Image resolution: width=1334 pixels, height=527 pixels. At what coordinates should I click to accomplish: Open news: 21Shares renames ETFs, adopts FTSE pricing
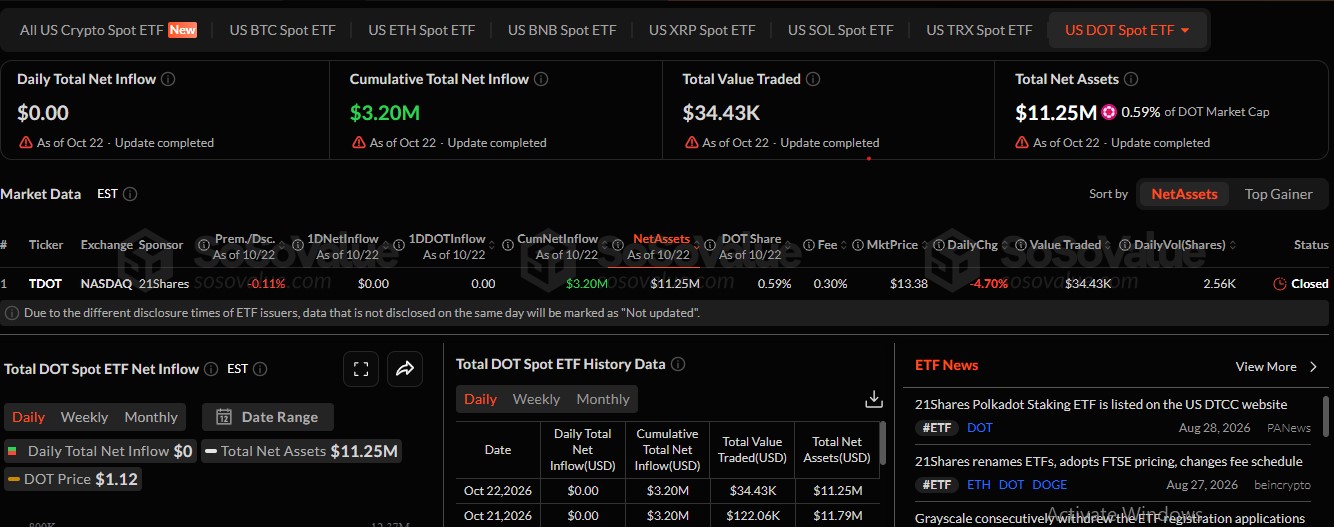pyautogui.click(x=1109, y=461)
